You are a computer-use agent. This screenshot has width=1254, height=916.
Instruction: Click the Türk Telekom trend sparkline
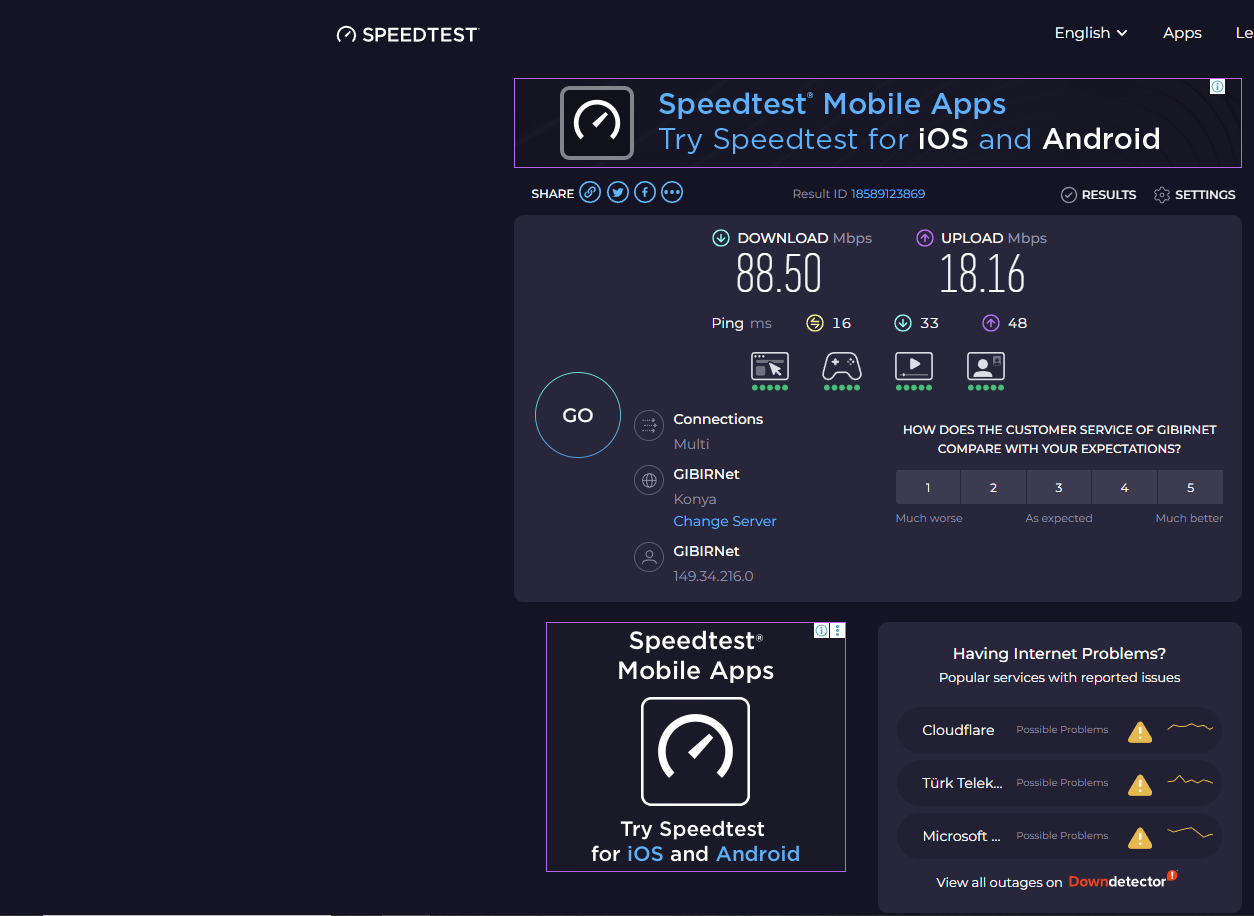coord(1190,780)
